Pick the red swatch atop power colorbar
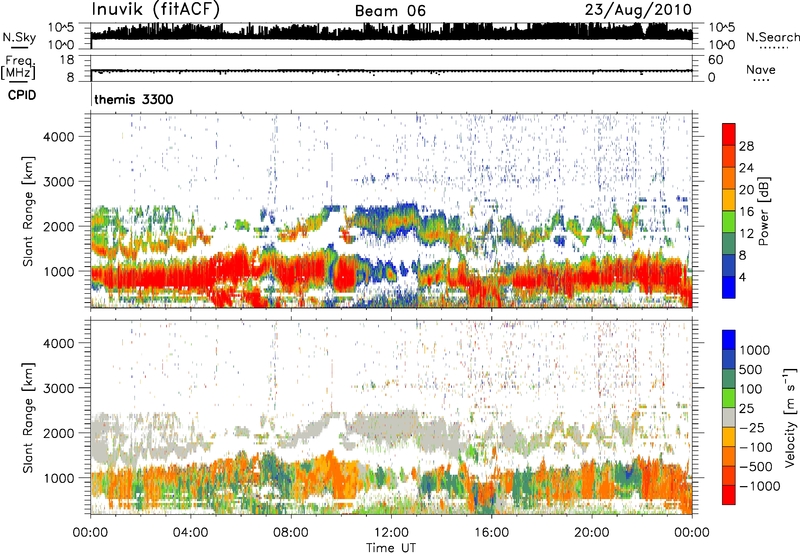800x554 pixels. pos(729,135)
